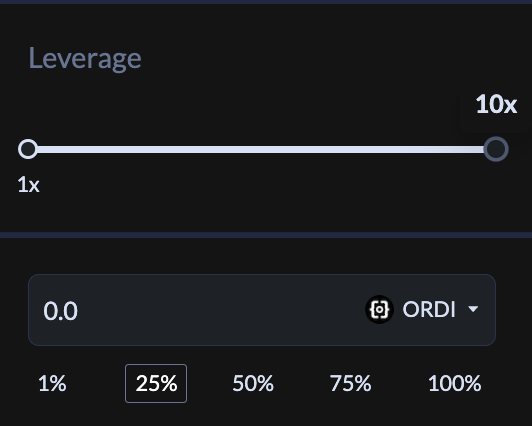Click the leverage slider handle at 10x
The height and width of the screenshot is (426, 532).
point(496,149)
